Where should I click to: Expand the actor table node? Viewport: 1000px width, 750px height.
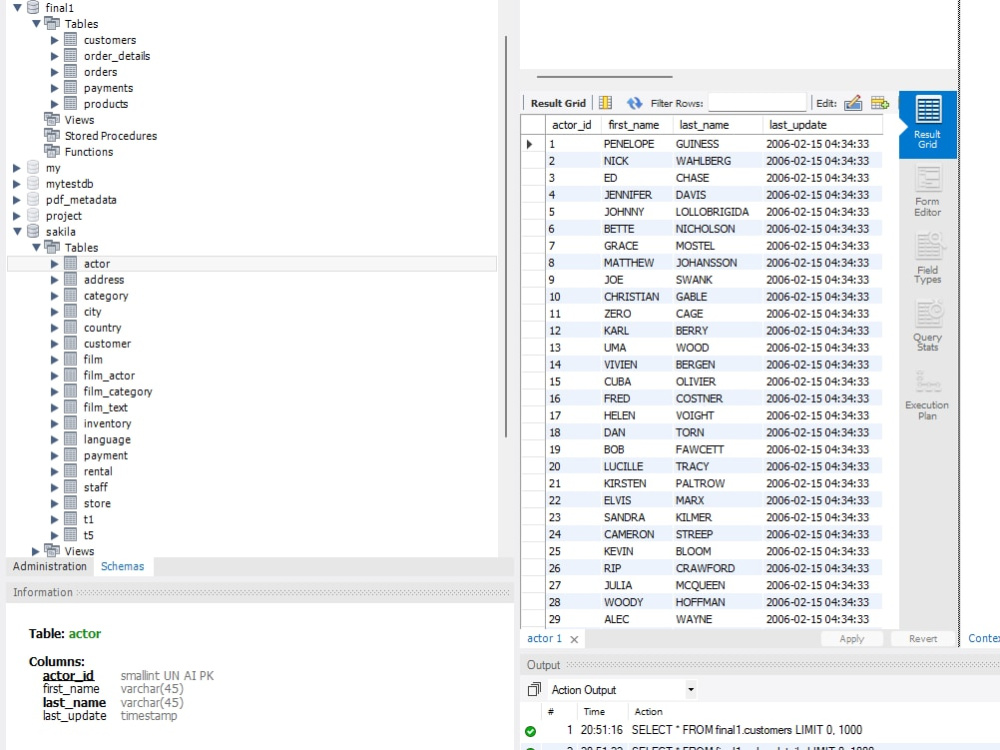pos(55,263)
